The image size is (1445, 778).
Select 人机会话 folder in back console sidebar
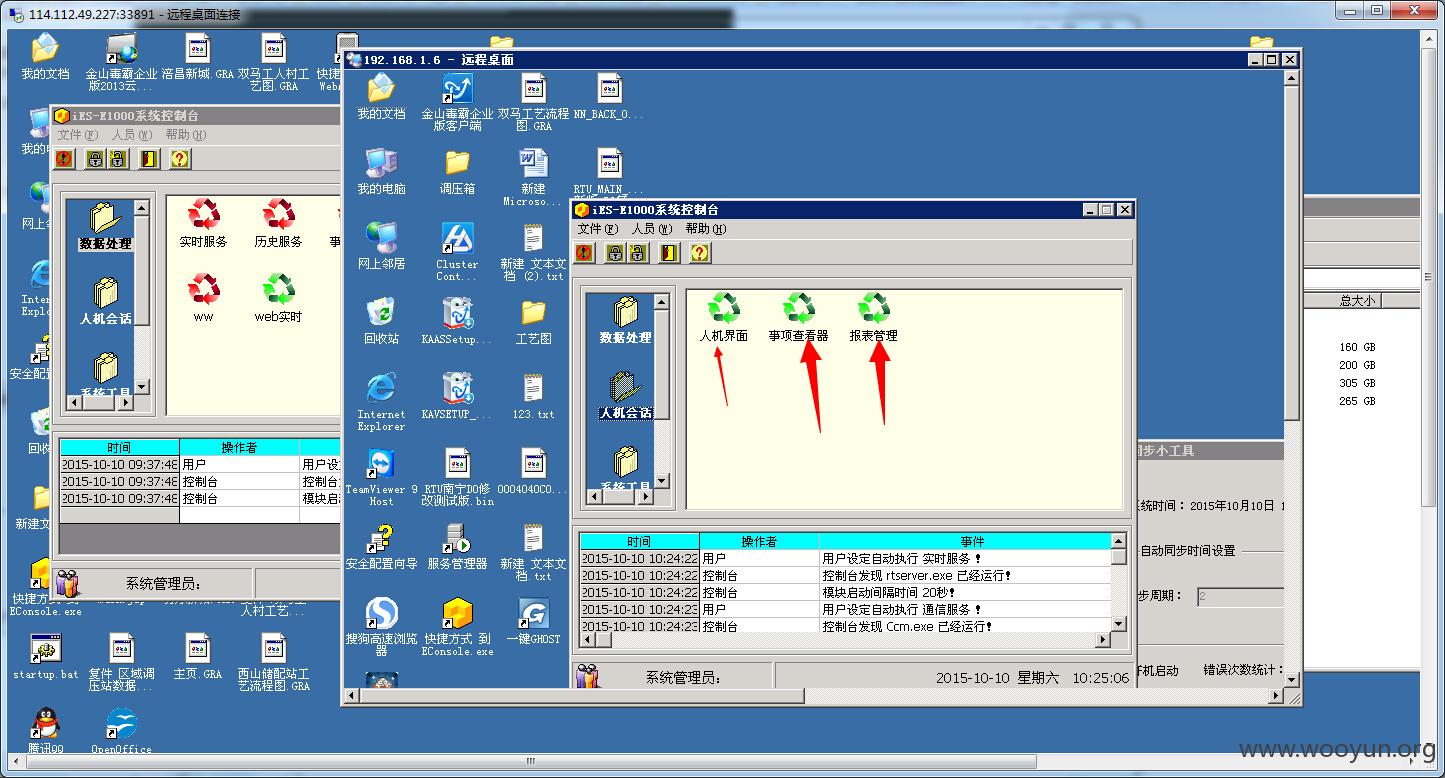(105, 301)
